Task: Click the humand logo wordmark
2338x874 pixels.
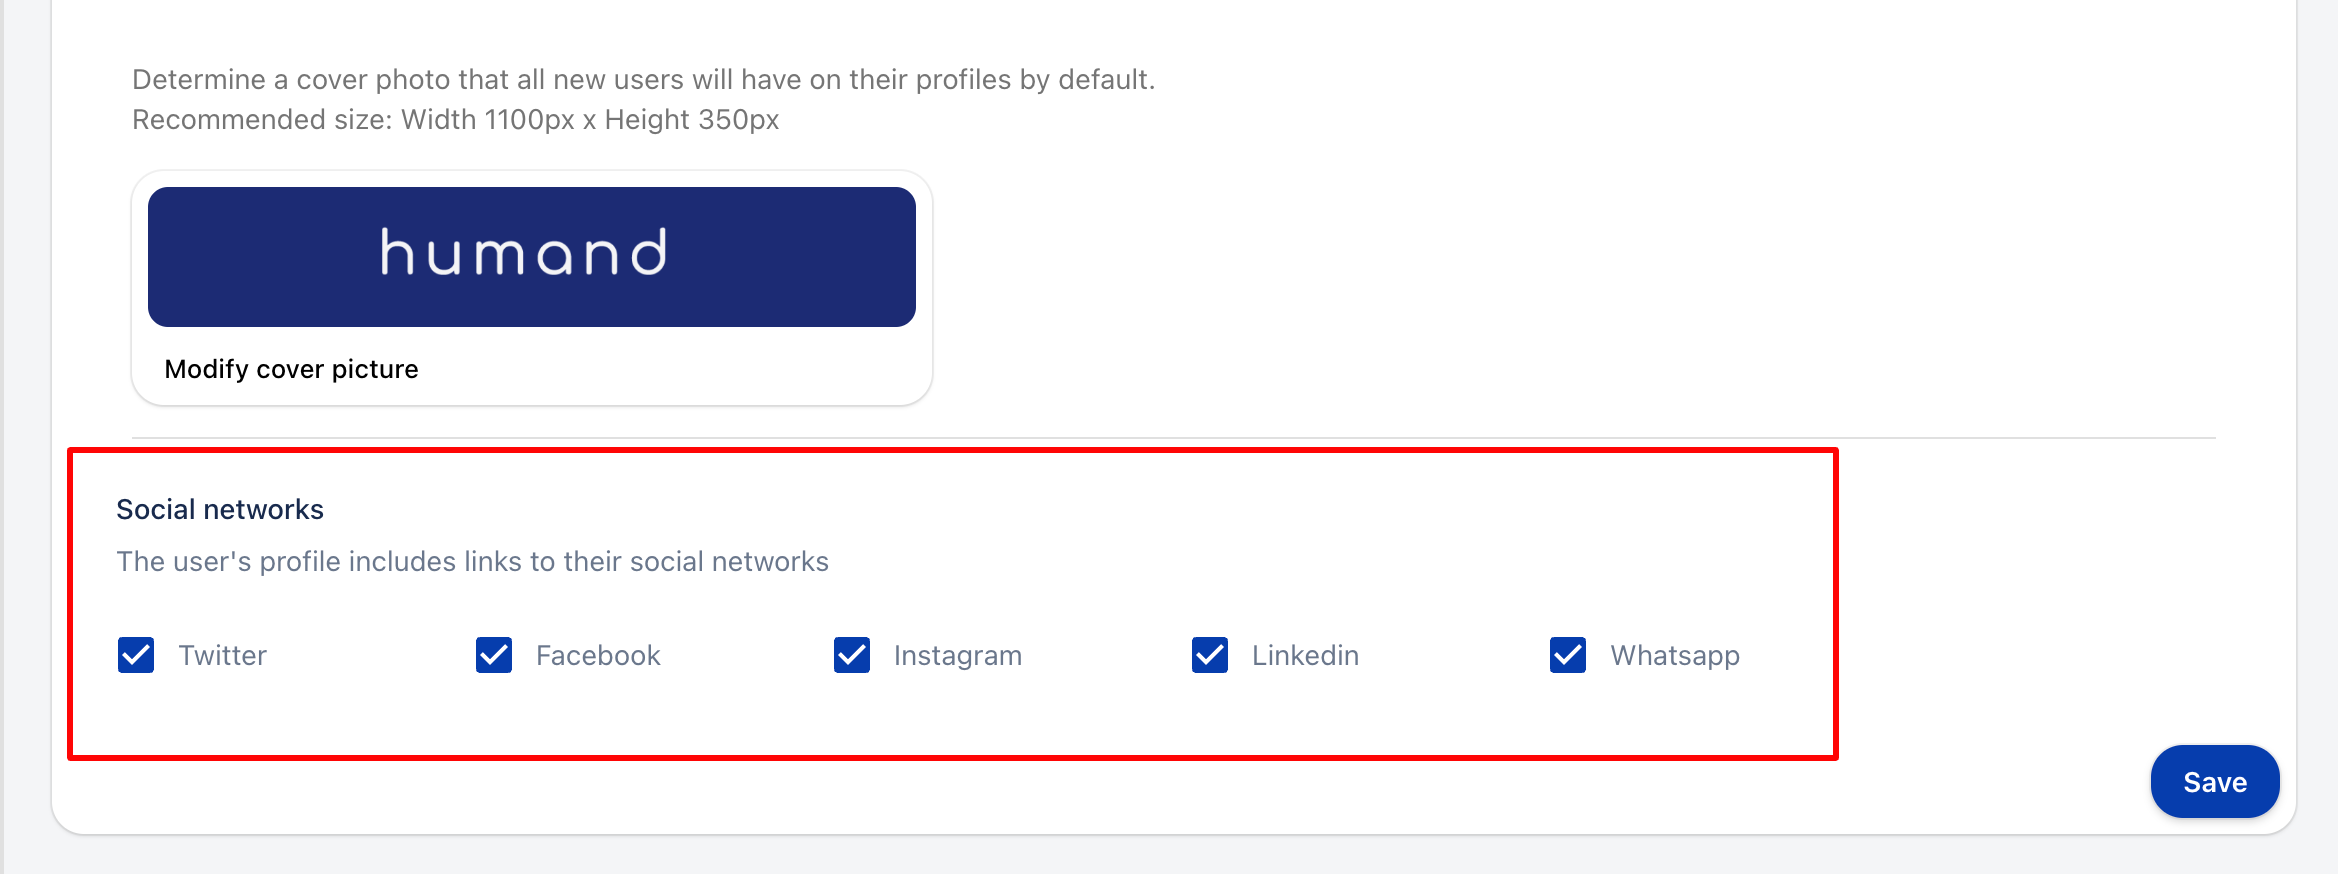Action: [x=523, y=252]
